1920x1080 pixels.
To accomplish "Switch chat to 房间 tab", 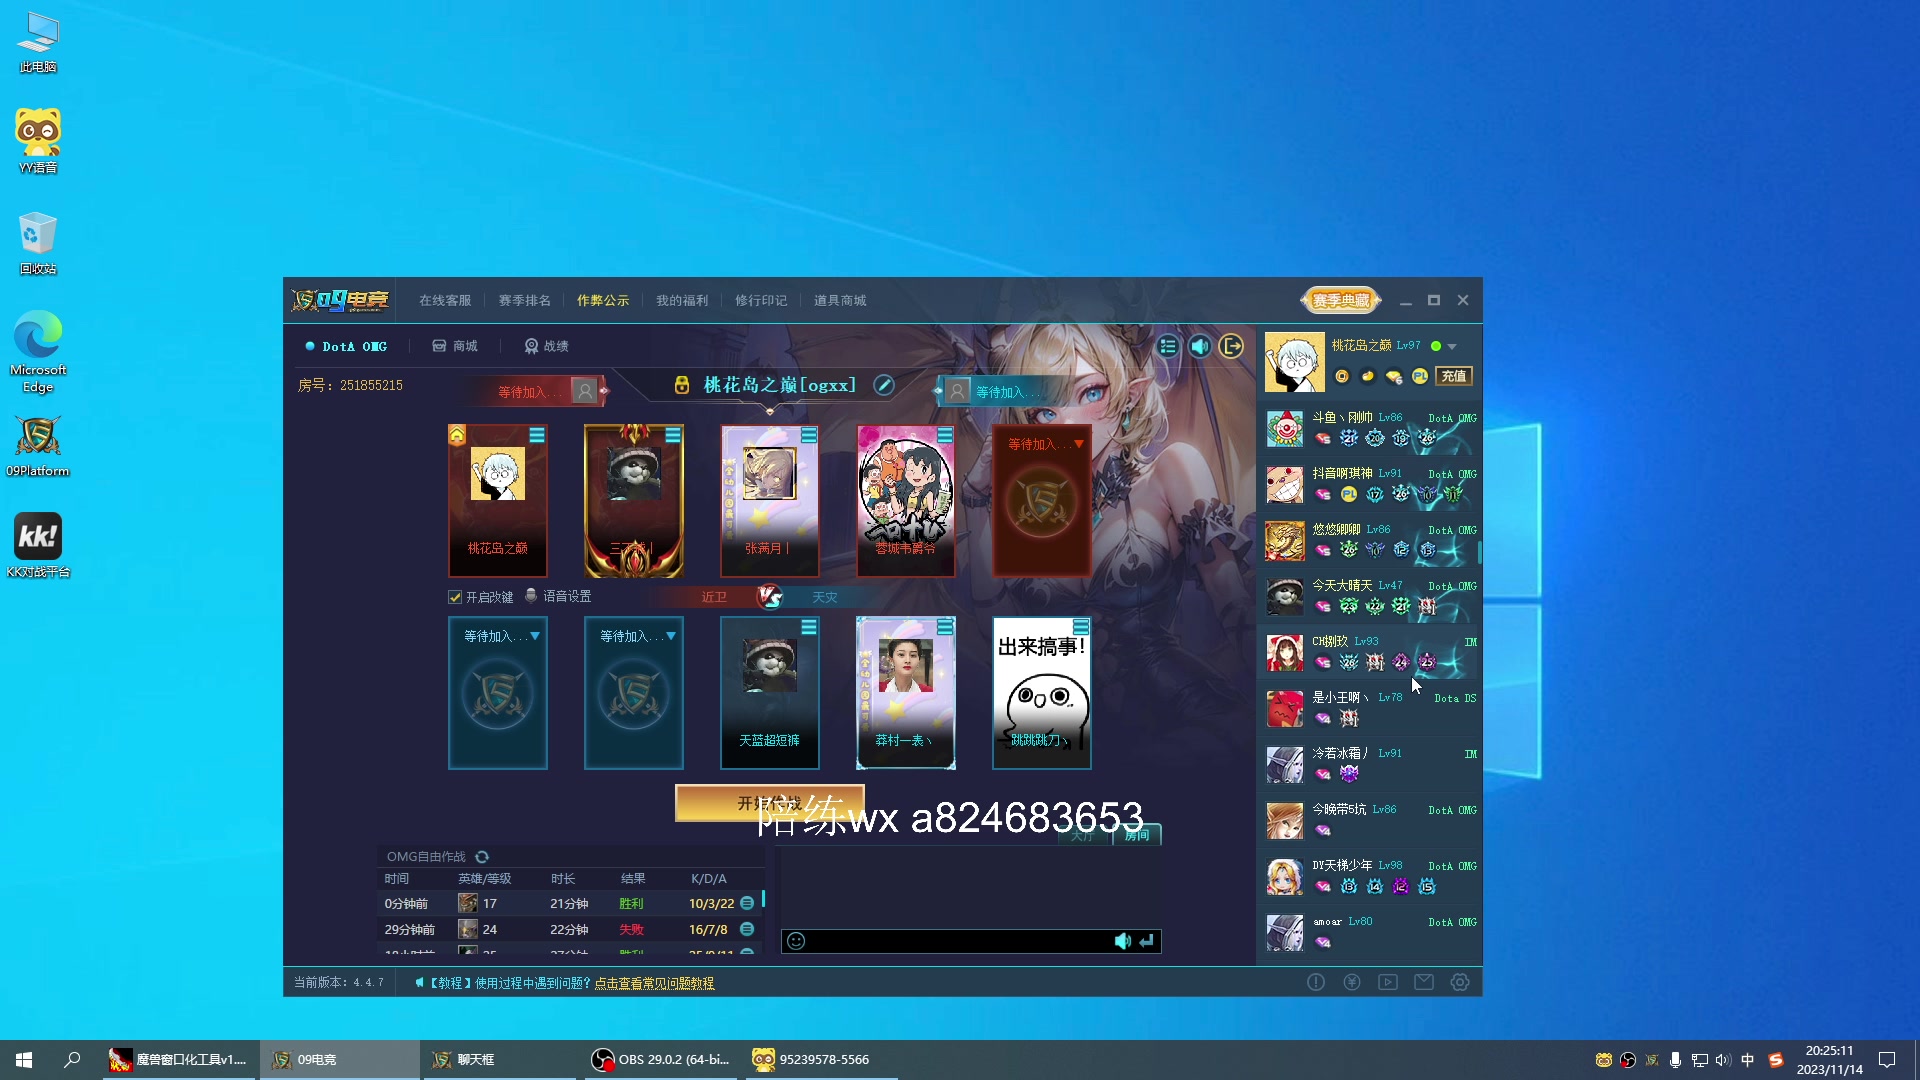I will 1137,835.
